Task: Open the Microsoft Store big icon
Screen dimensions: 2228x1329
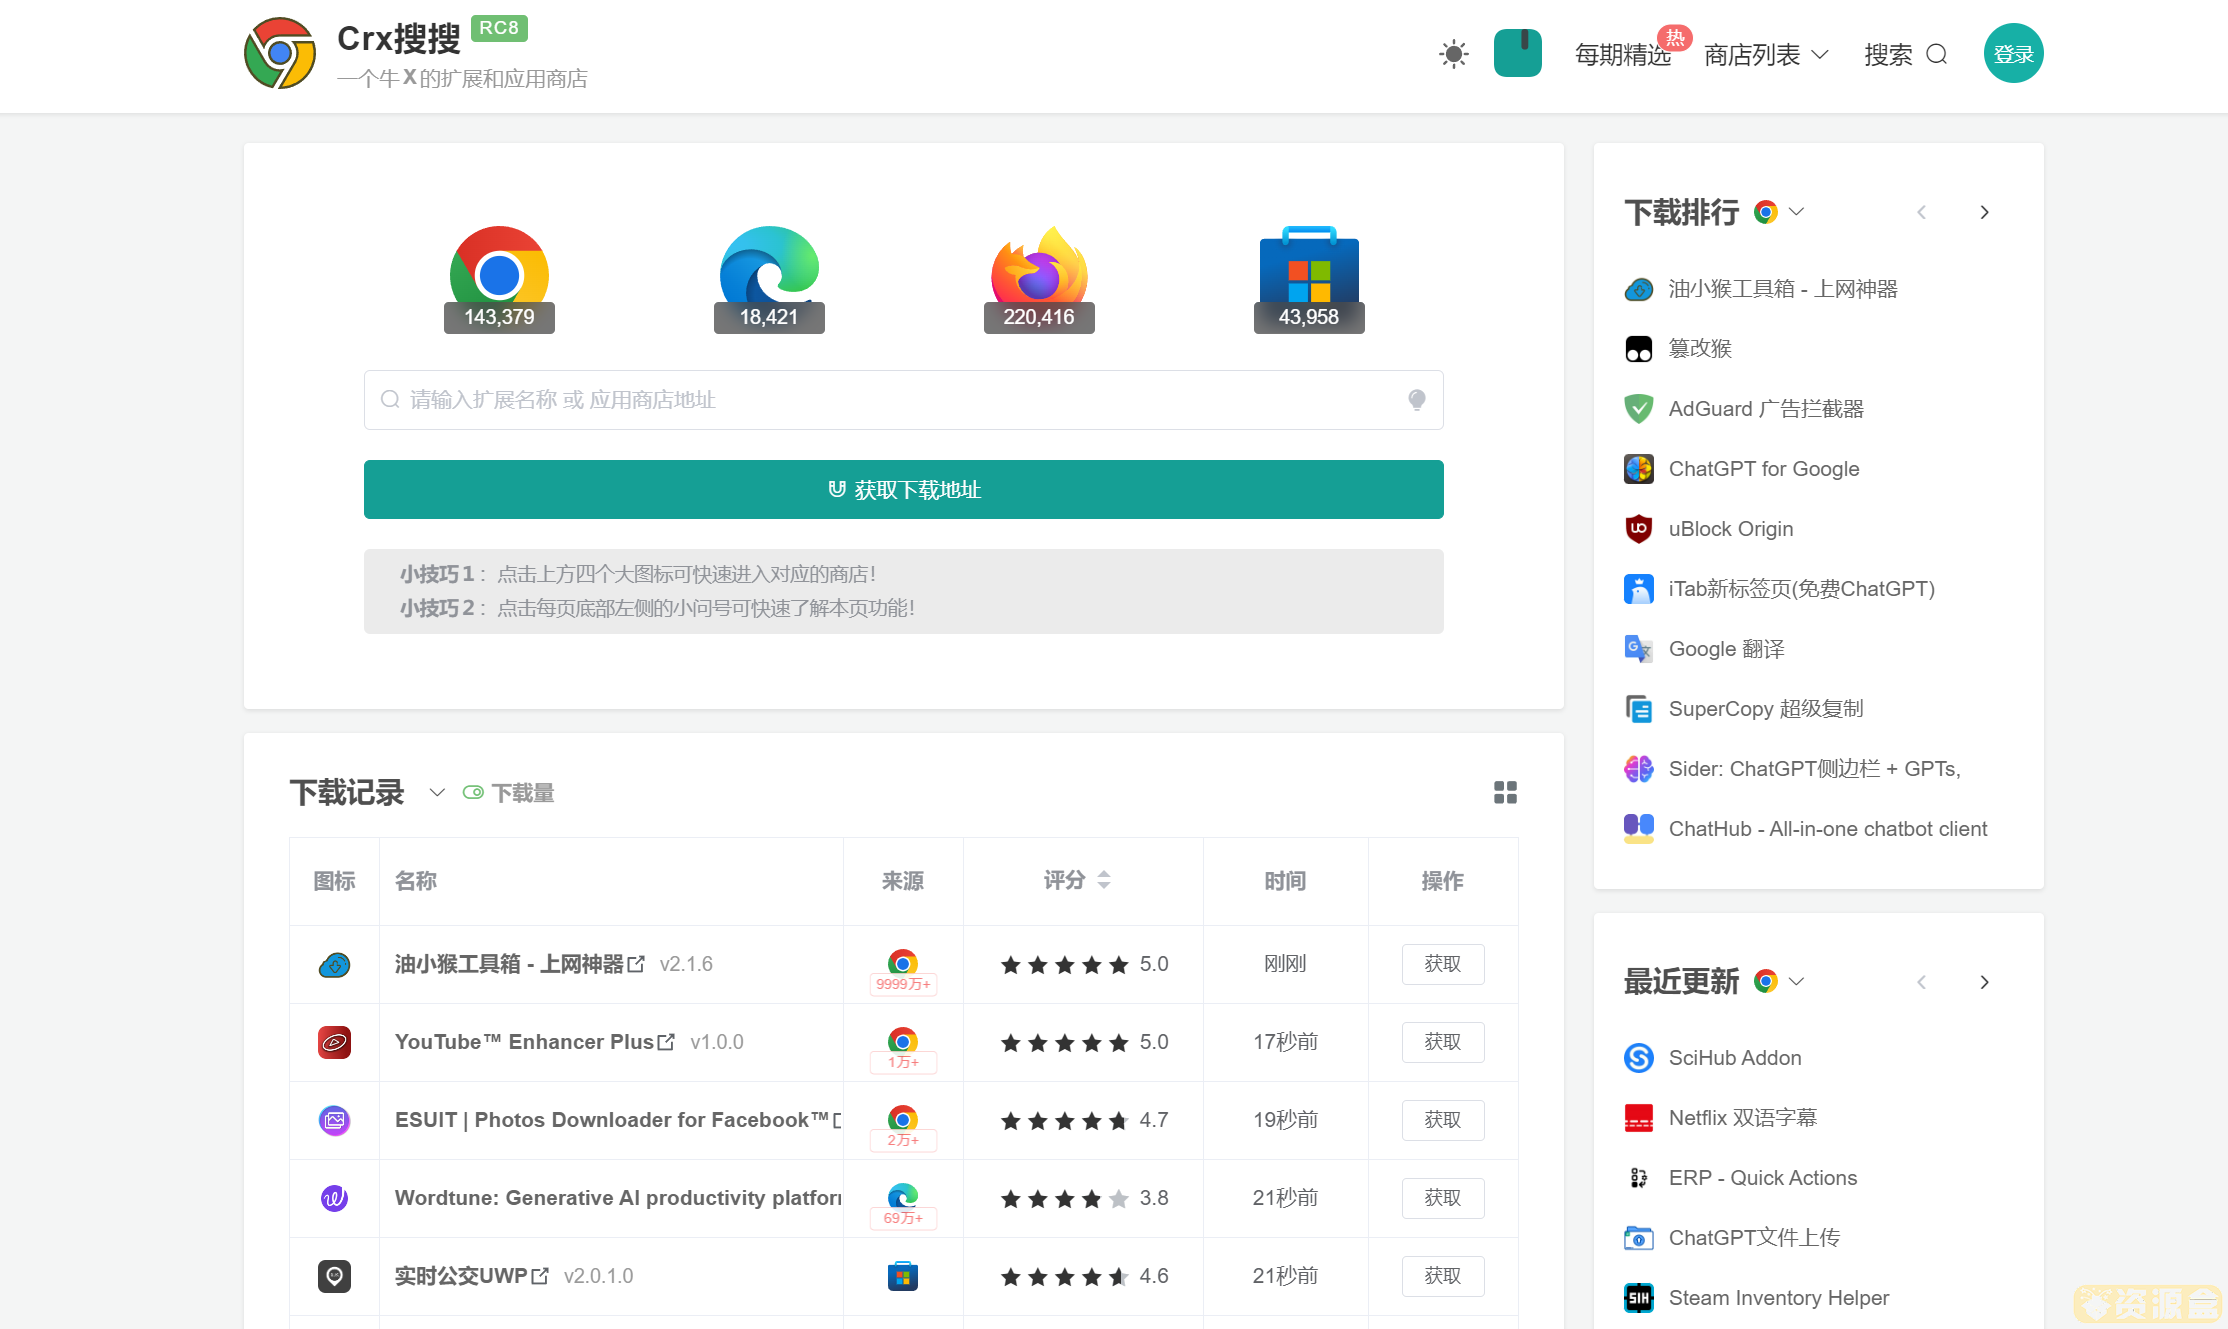Action: tap(1309, 277)
